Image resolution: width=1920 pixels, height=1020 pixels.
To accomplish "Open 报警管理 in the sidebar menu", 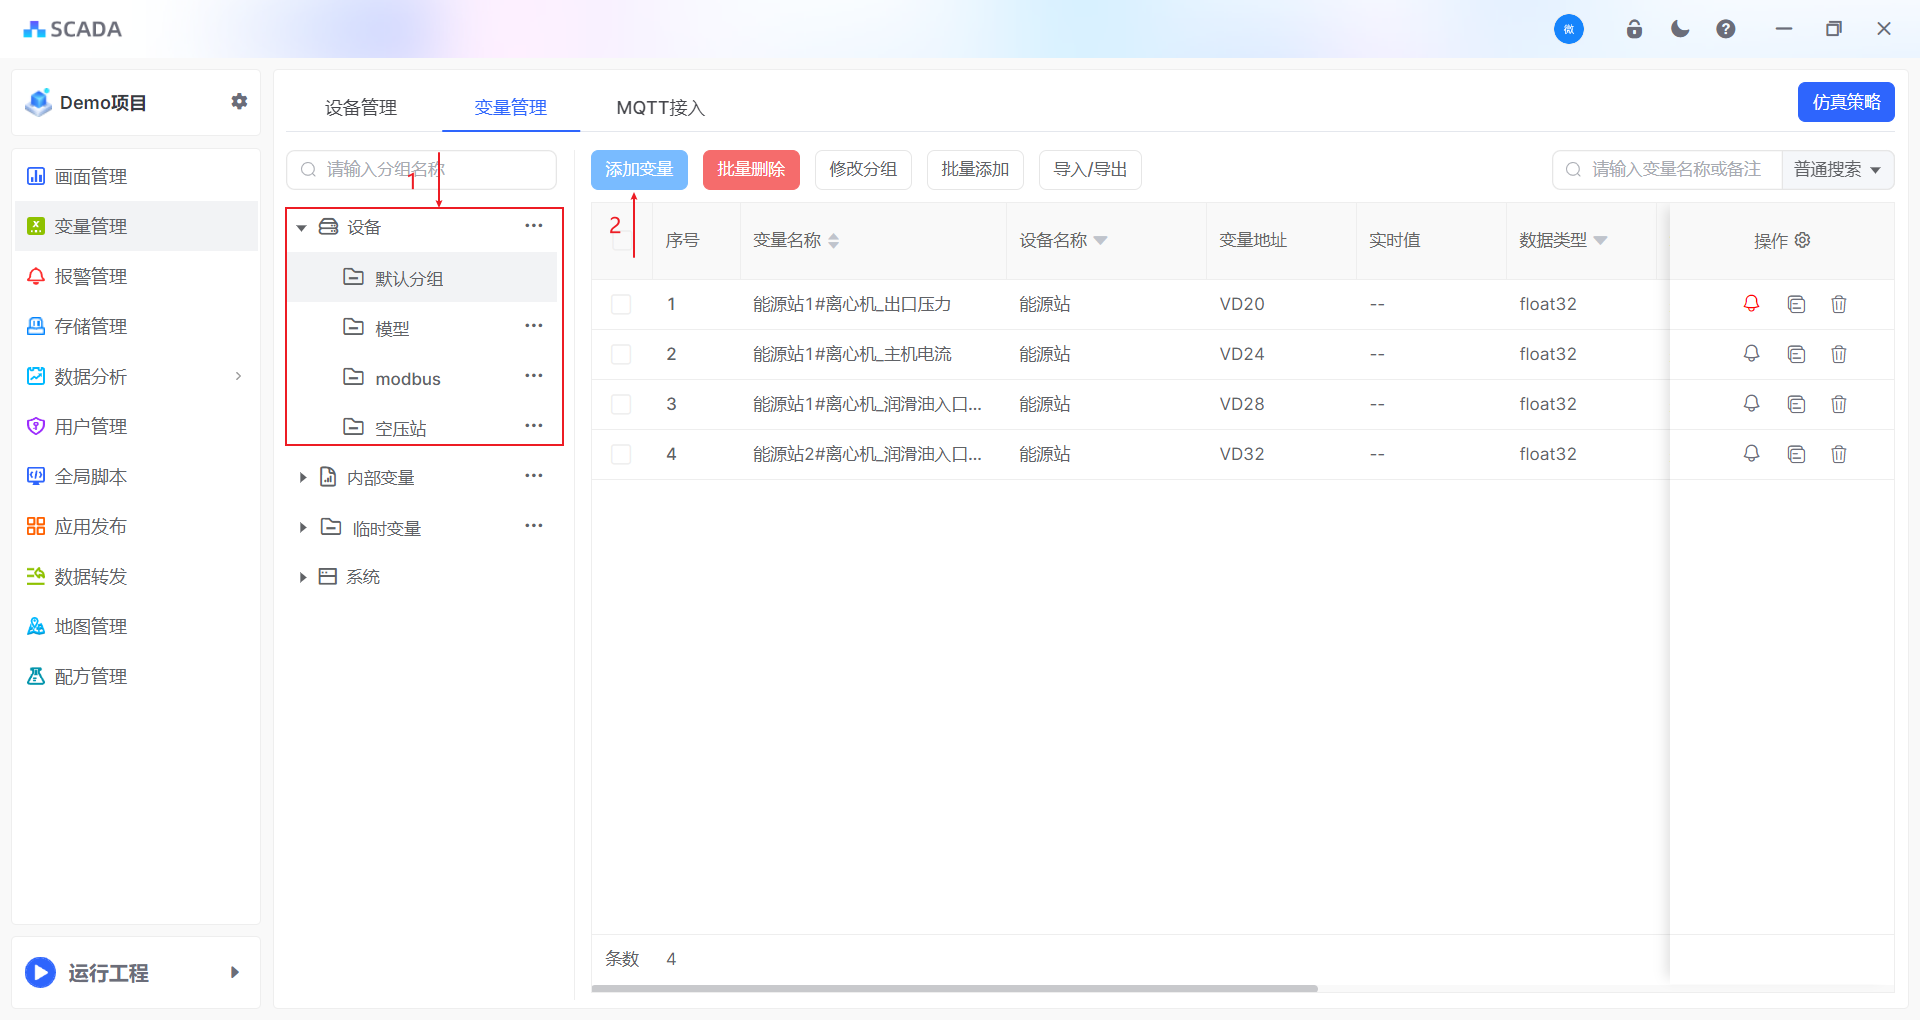I will tap(90, 276).
